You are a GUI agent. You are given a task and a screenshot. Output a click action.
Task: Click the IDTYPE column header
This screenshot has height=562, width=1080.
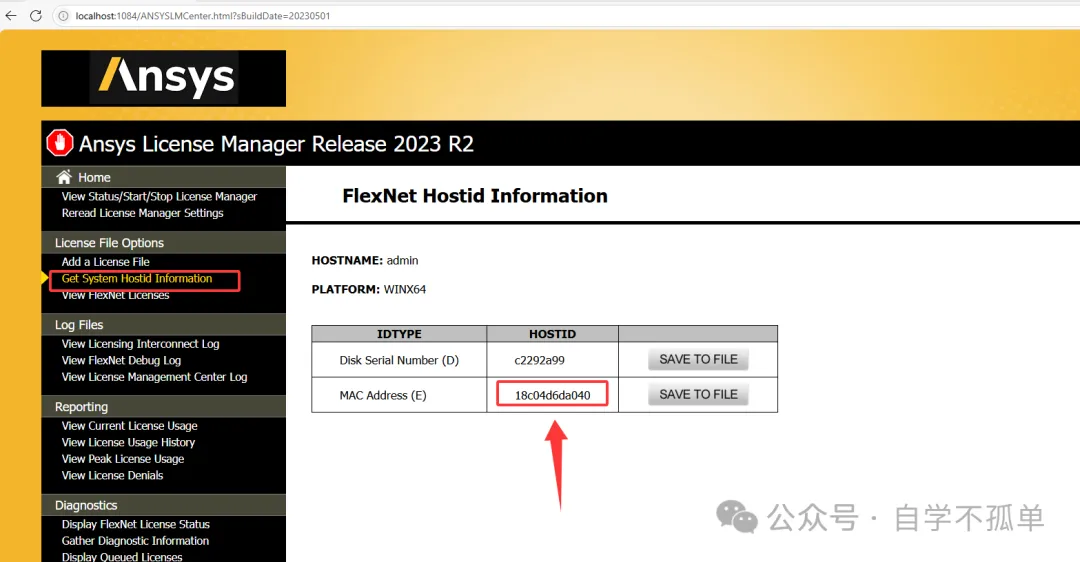pyautogui.click(x=399, y=334)
